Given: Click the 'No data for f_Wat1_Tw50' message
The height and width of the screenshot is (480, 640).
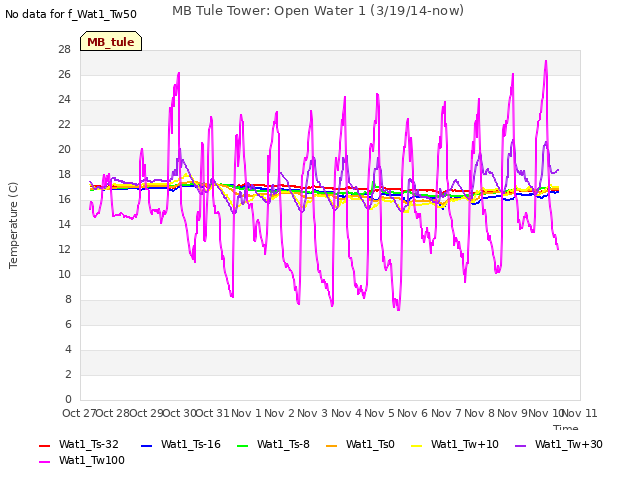Looking at the screenshot, I should (x=71, y=14).
